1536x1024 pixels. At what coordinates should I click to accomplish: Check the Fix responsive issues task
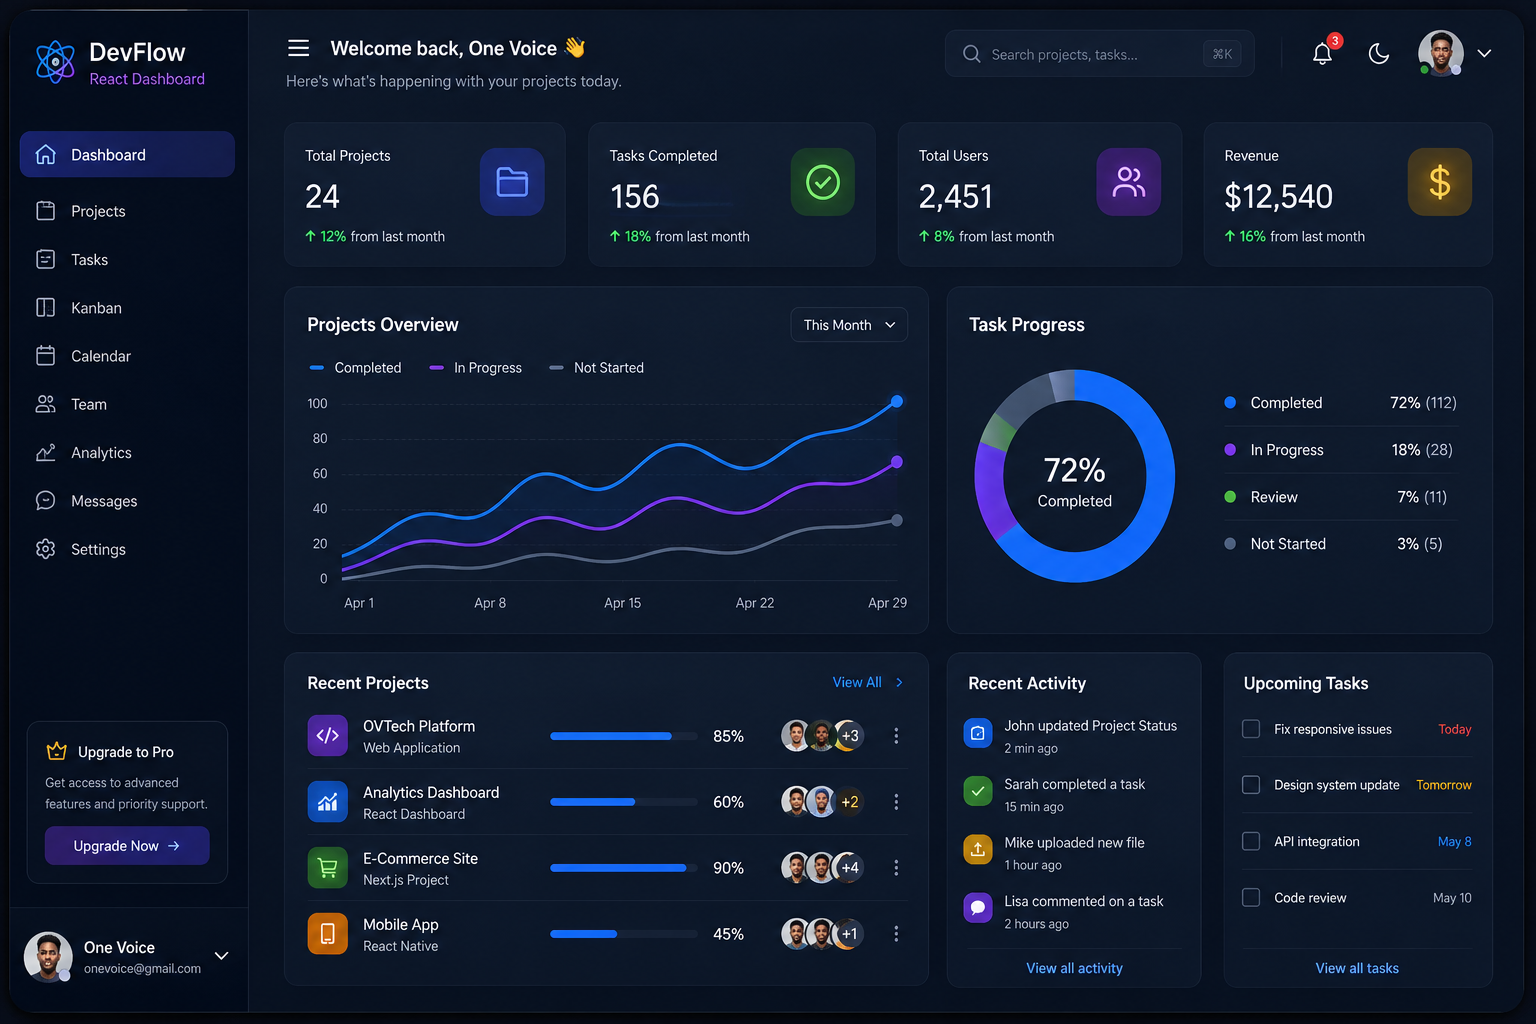1251,729
